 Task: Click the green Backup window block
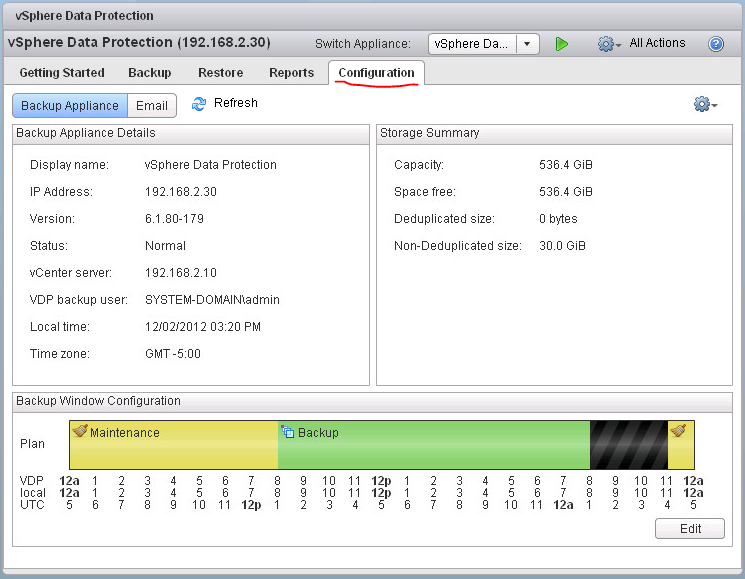(434, 445)
